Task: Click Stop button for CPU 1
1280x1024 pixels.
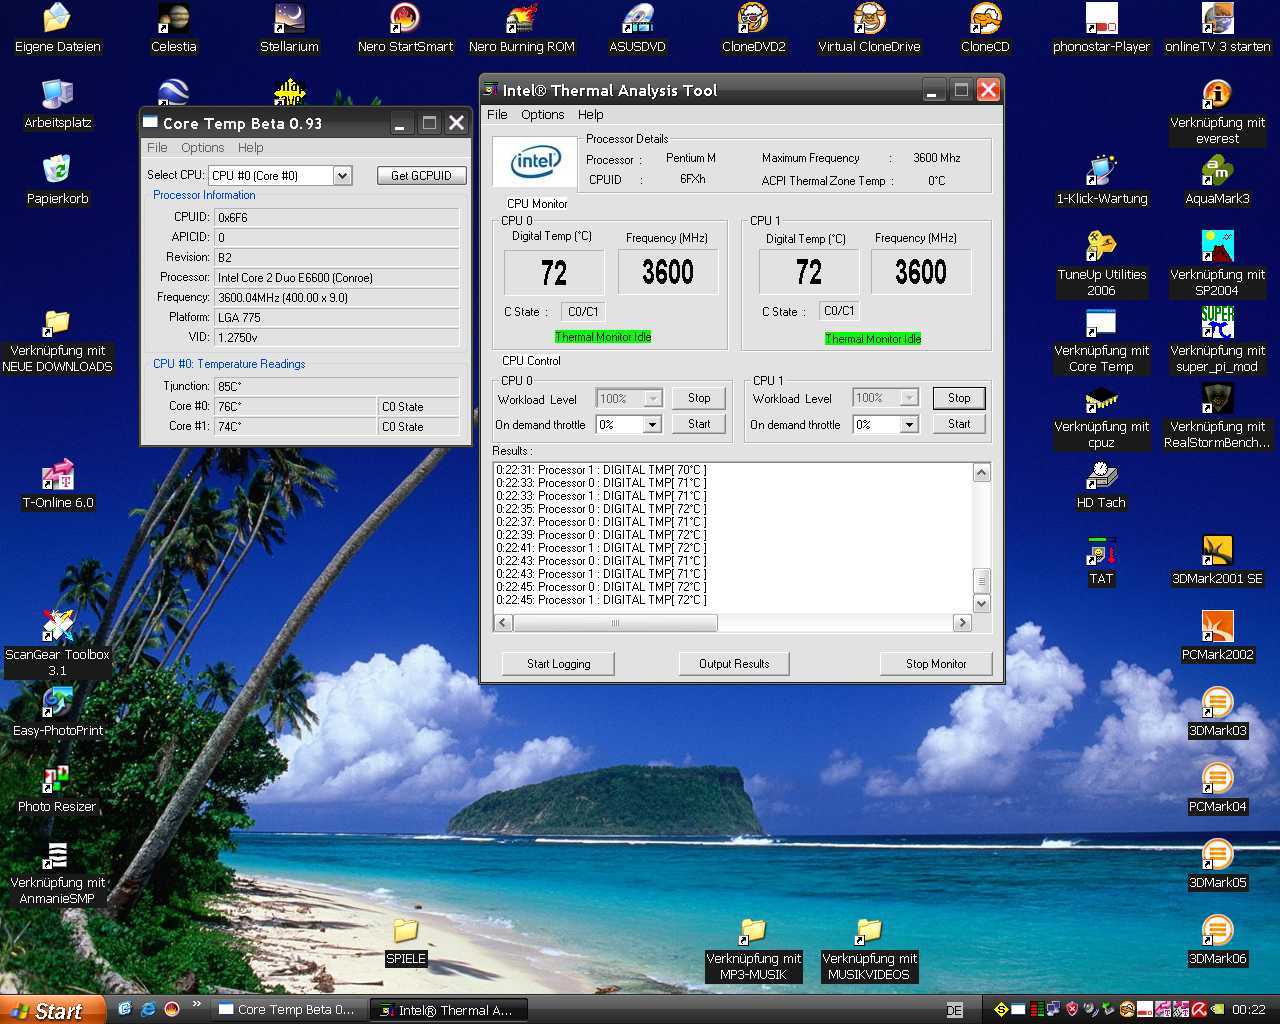Action: [x=959, y=398]
